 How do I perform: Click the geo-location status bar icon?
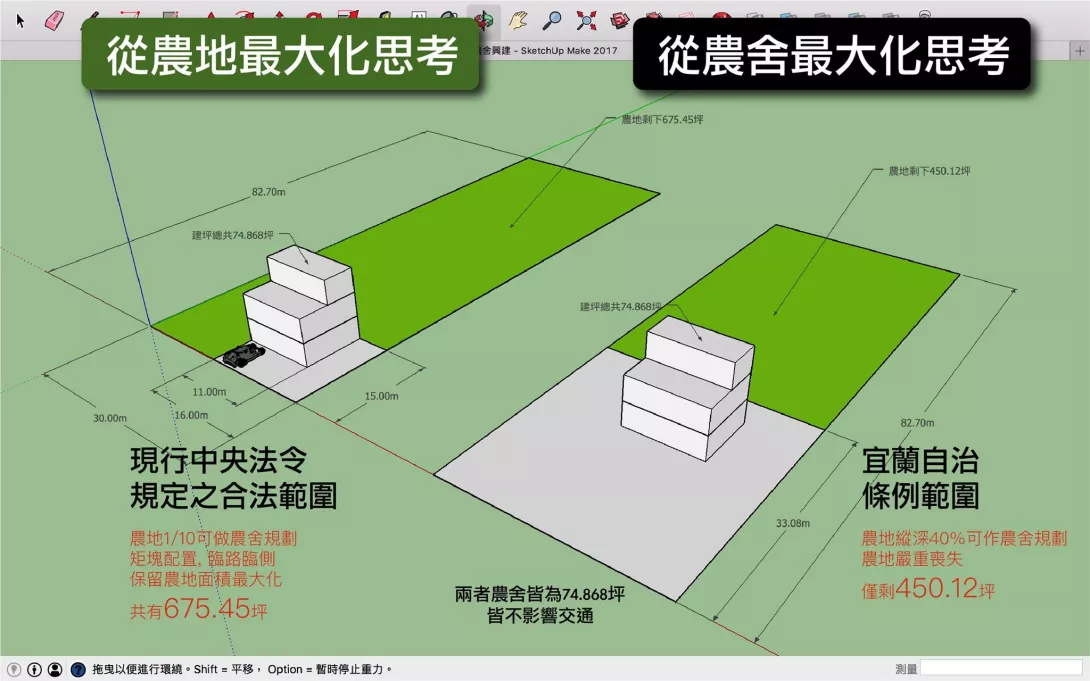coord(14,669)
